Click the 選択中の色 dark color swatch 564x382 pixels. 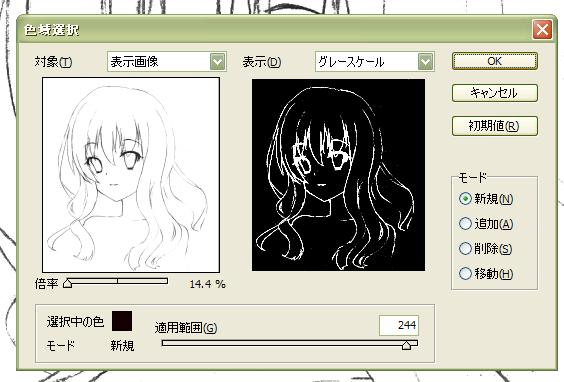[122, 321]
